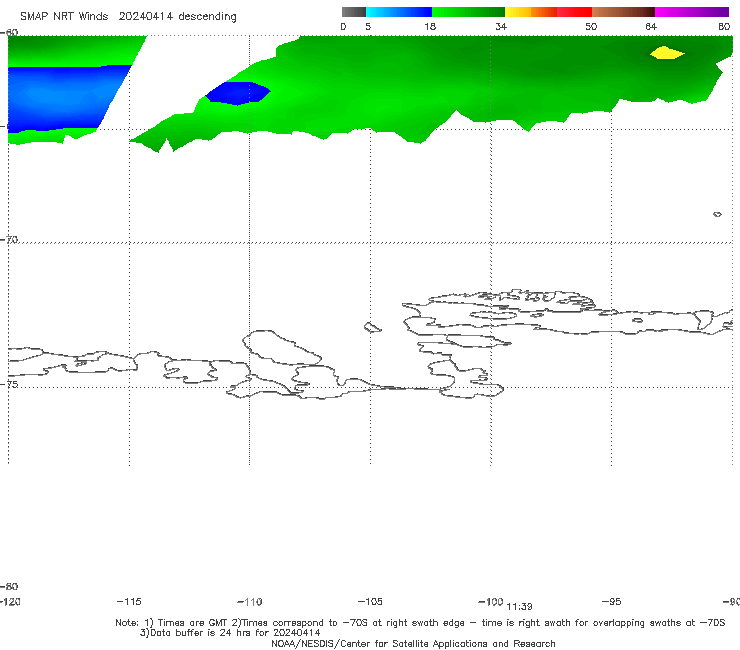The height and width of the screenshot is (650, 740).
Task: Click the tiny island outline near -91 longitude
Action: [717, 214]
